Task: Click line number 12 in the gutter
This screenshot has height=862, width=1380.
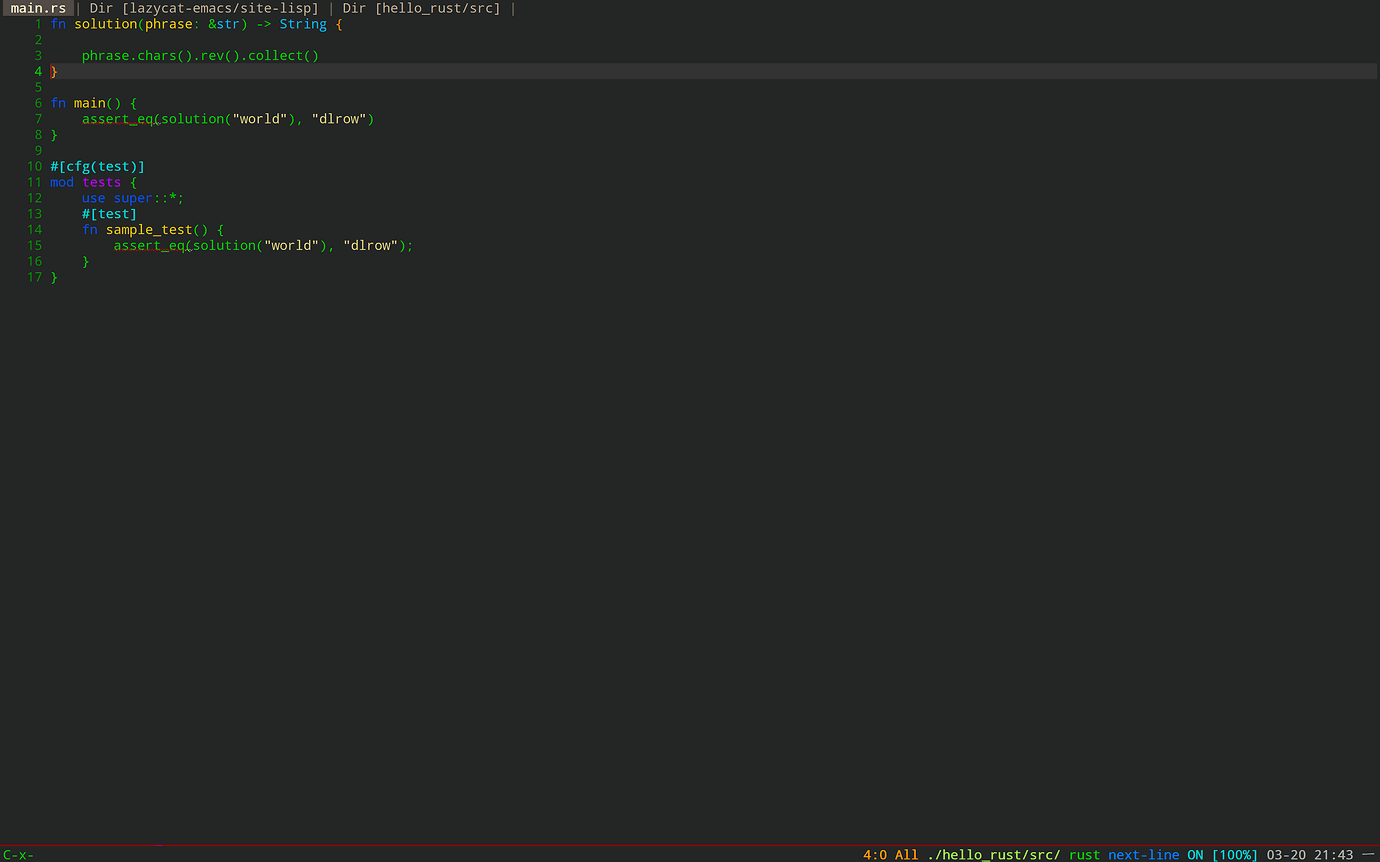Action: pyautogui.click(x=34, y=198)
